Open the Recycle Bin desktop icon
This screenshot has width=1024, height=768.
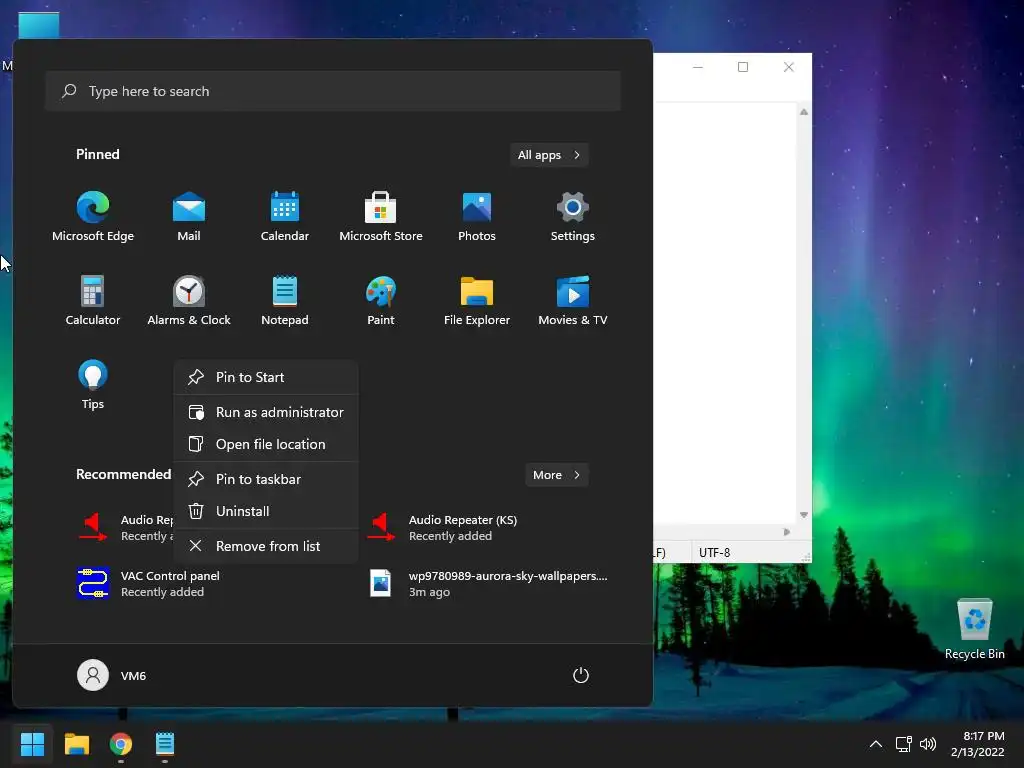(974, 628)
